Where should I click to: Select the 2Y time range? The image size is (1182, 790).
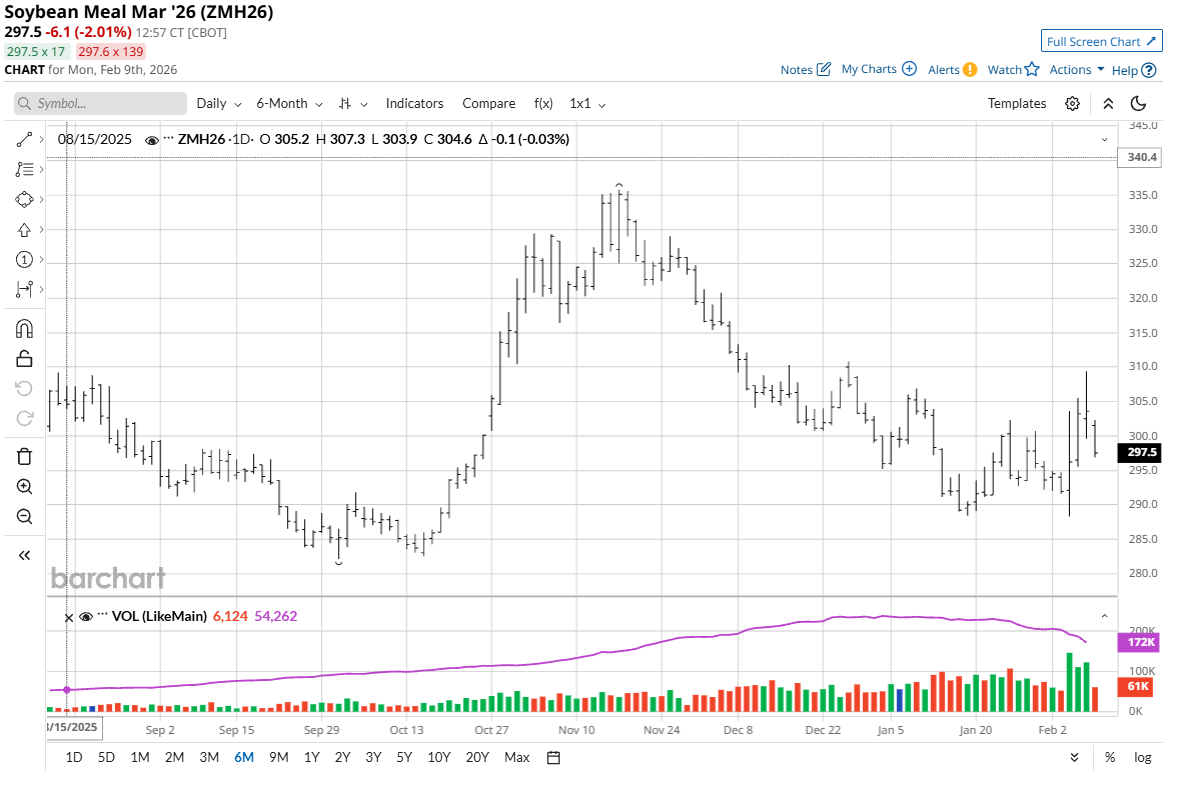point(342,758)
